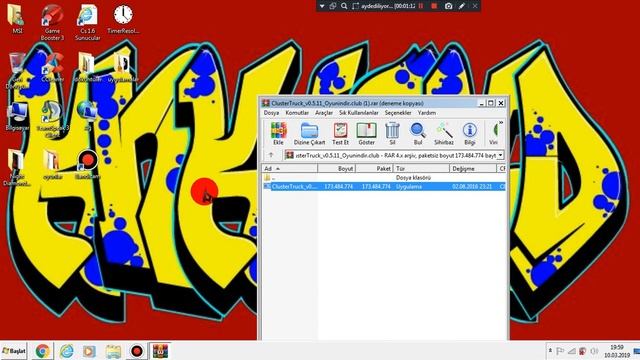Click the pencil draw icon in recorder bar

coord(462,6)
